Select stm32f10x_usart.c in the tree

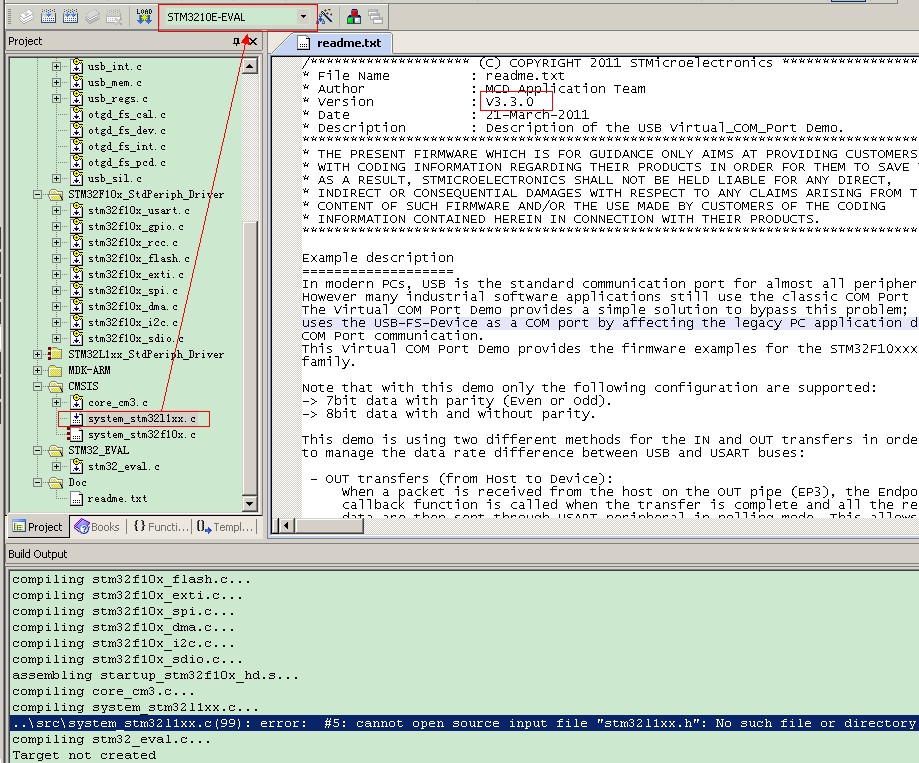pos(139,210)
